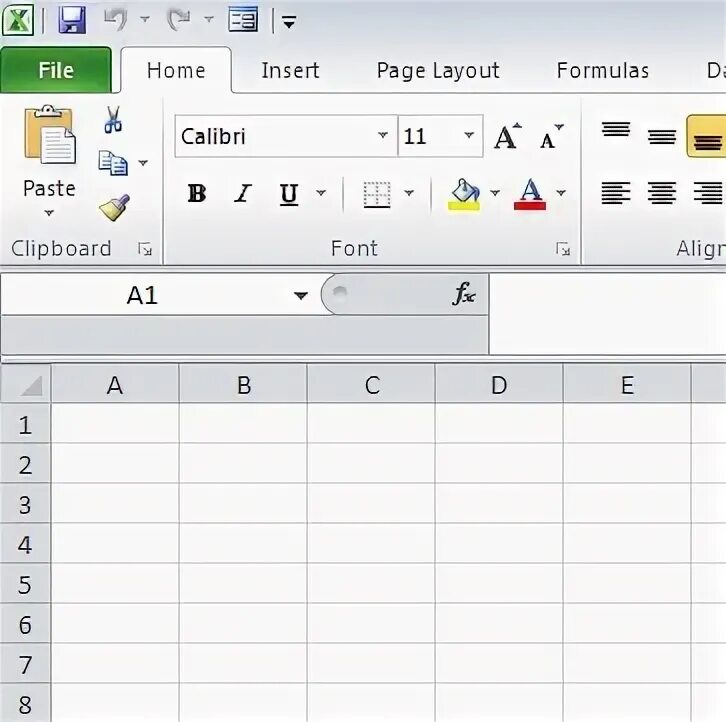Image resolution: width=726 pixels, height=722 pixels.
Task: Click the Select All corner triangle
Action: click(32, 385)
